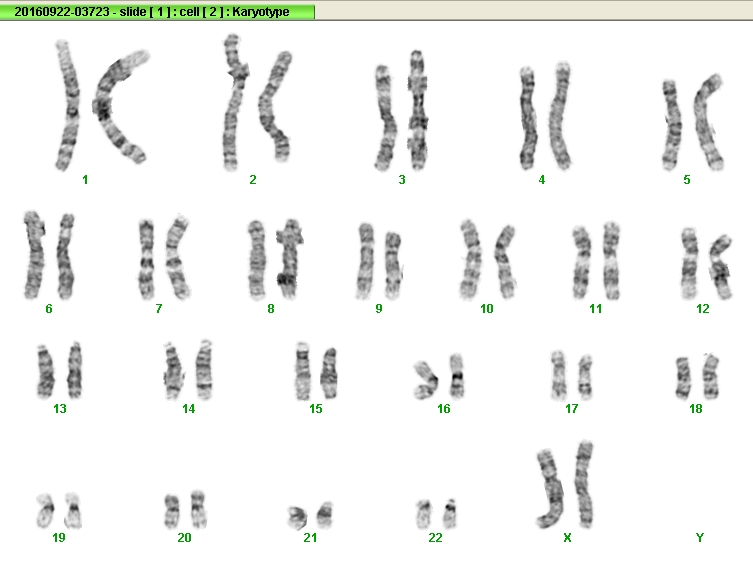Click the chromosome 19 pair
The width and height of the screenshot is (753, 579).
coord(59,510)
